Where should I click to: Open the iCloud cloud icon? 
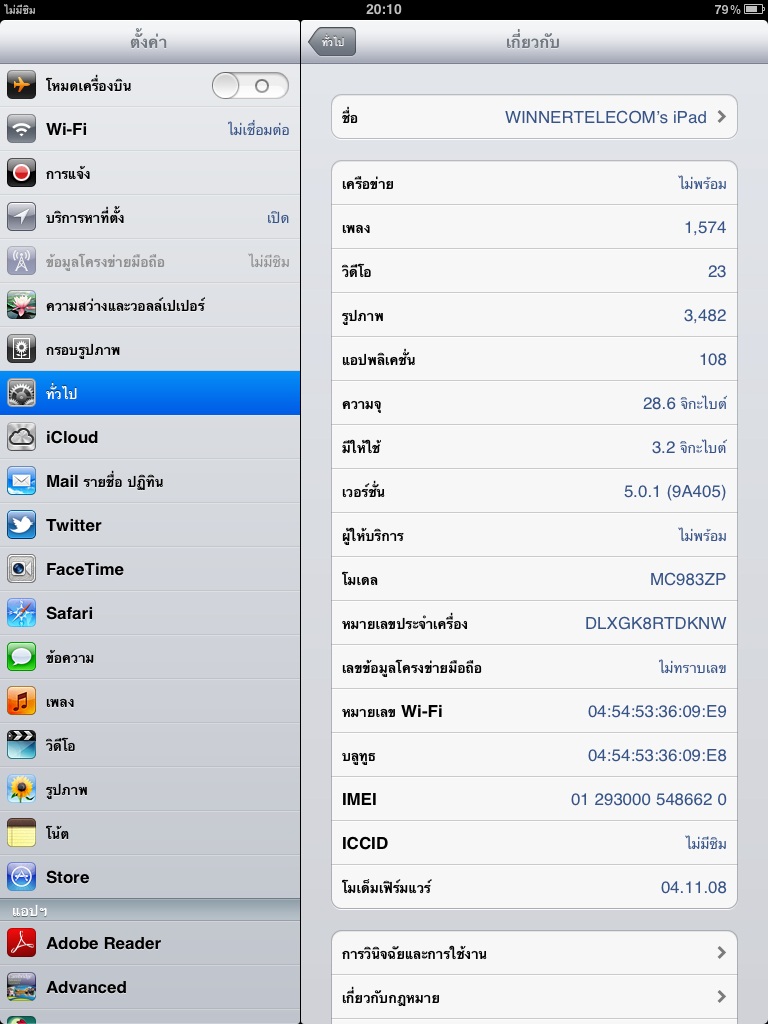(x=22, y=437)
